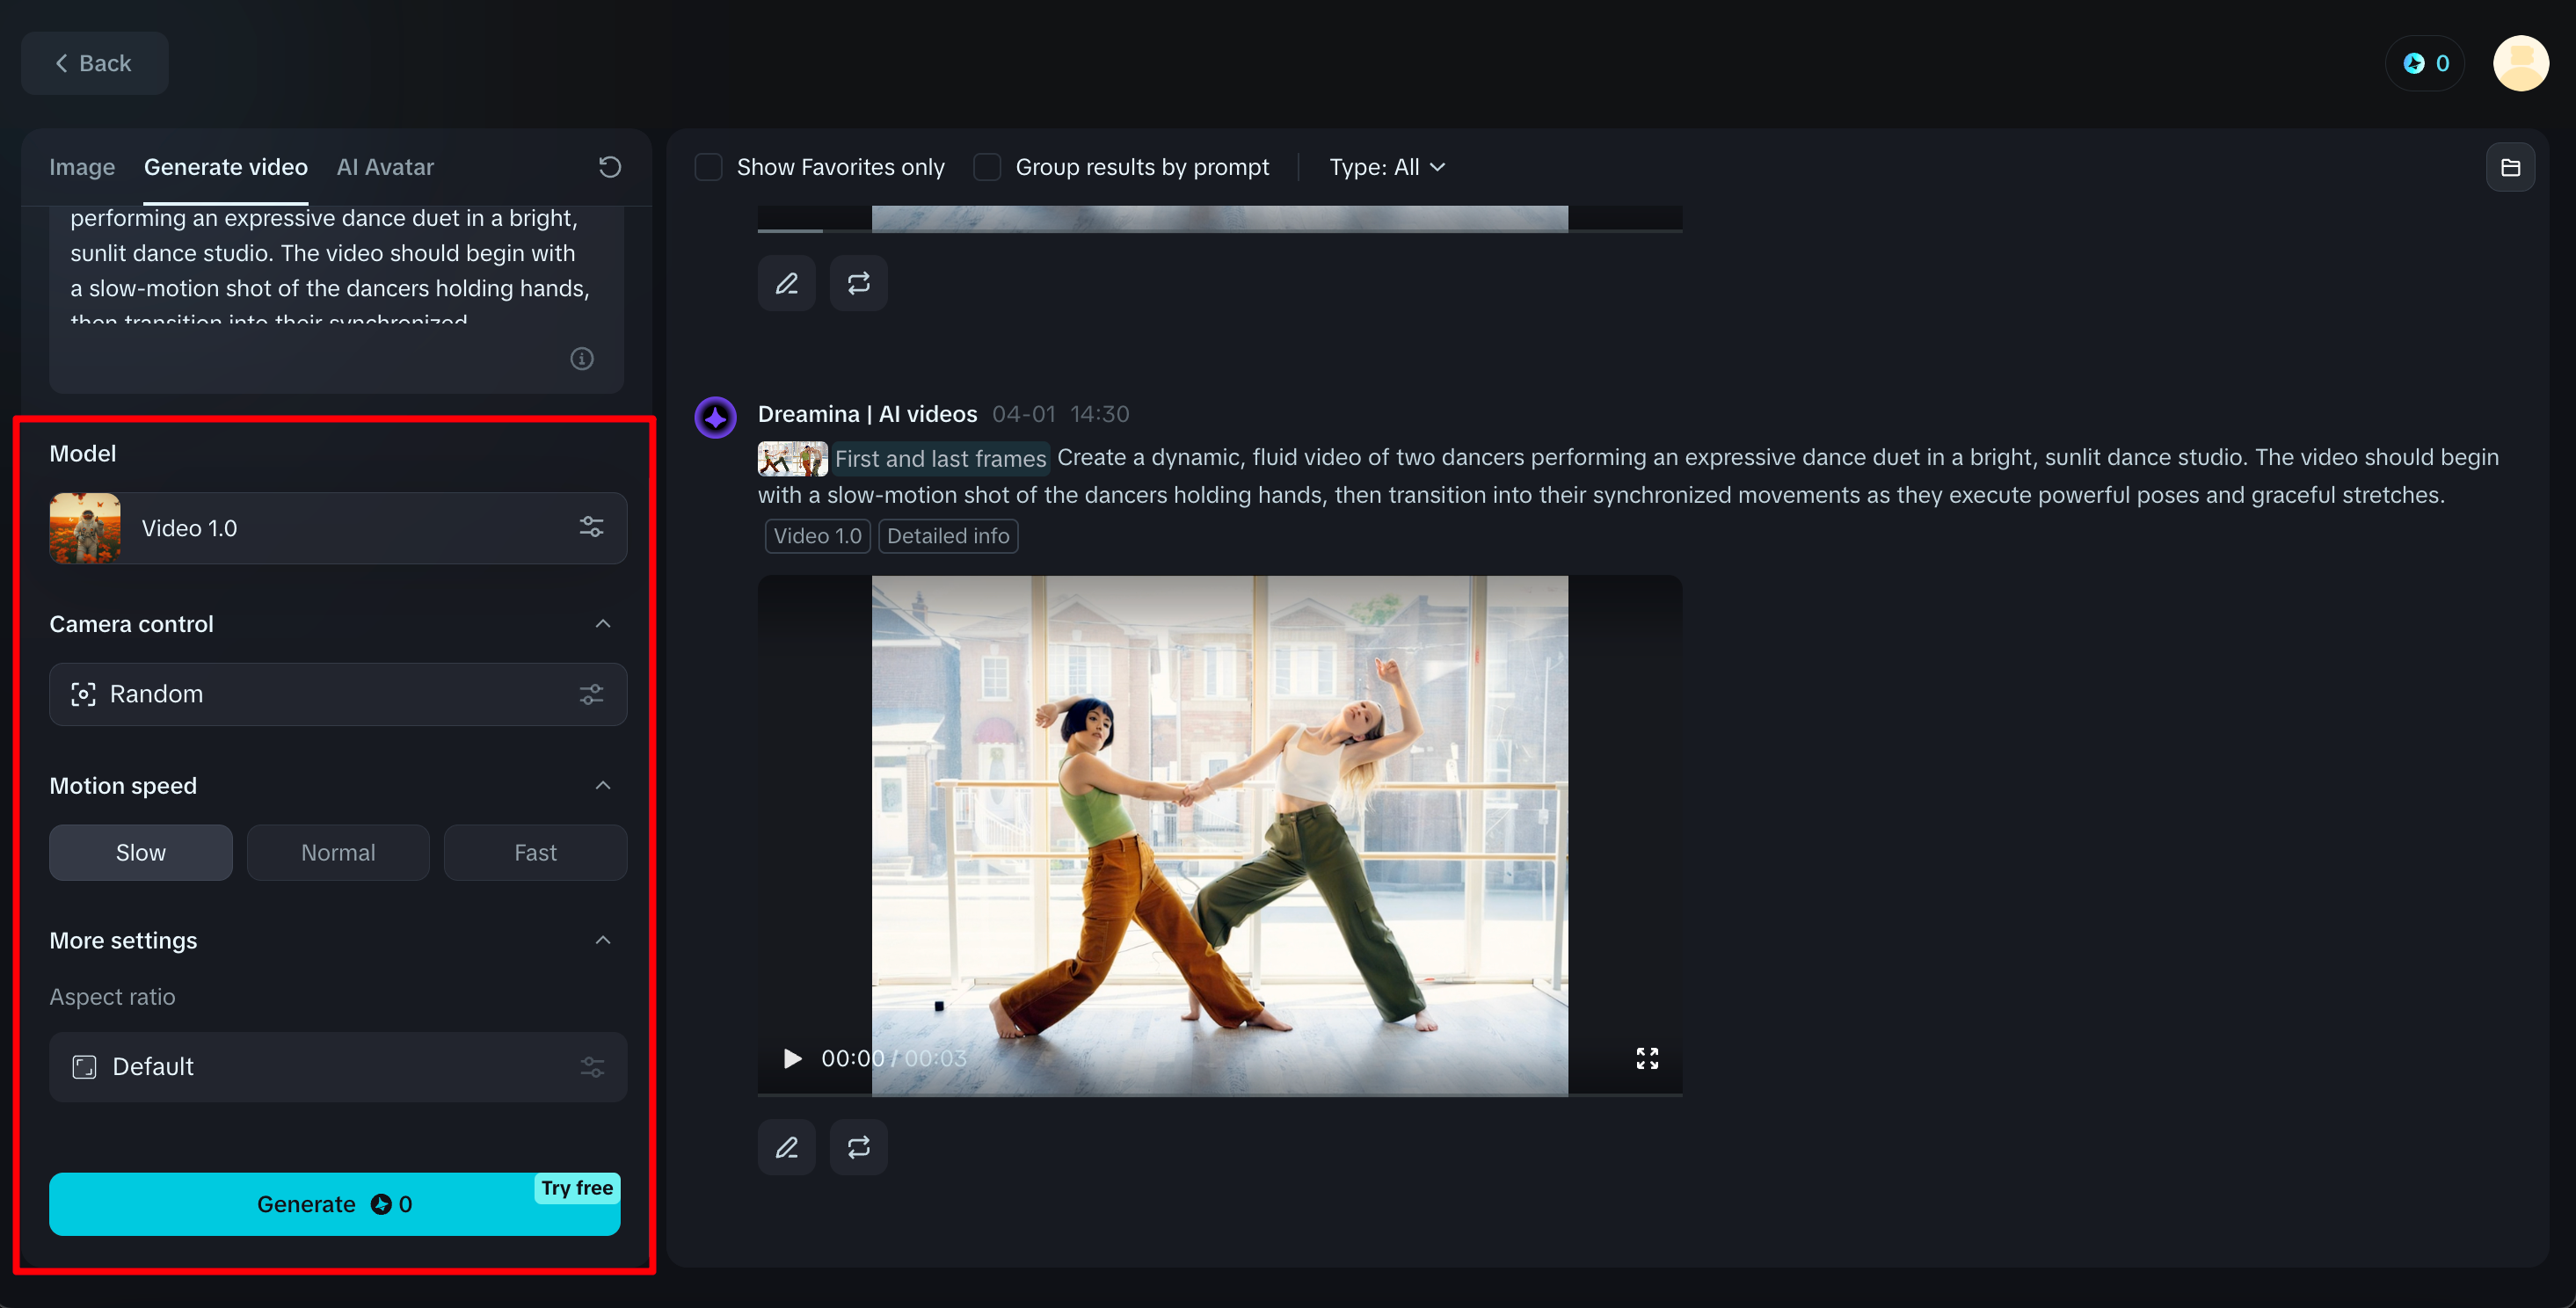Click the edit pencil icon below dancers video
The height and width of the screenshot is (1308, 2576).
[x=787, y=1147]
